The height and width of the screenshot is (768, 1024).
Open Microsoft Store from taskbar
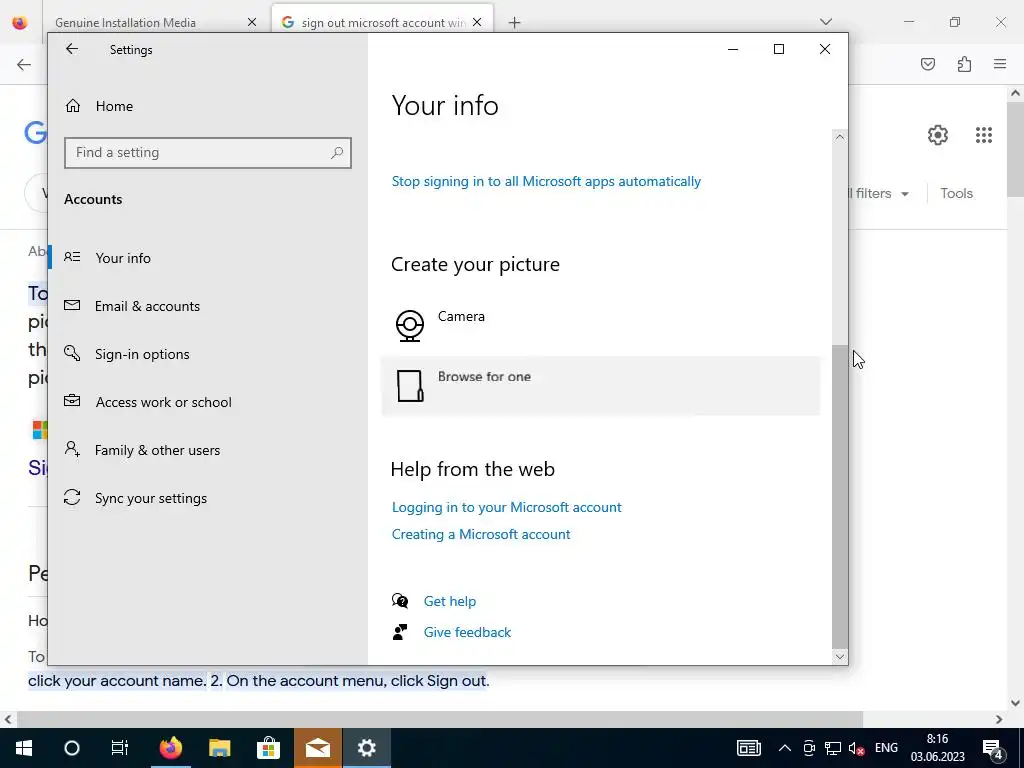click(x=268, y=748)
